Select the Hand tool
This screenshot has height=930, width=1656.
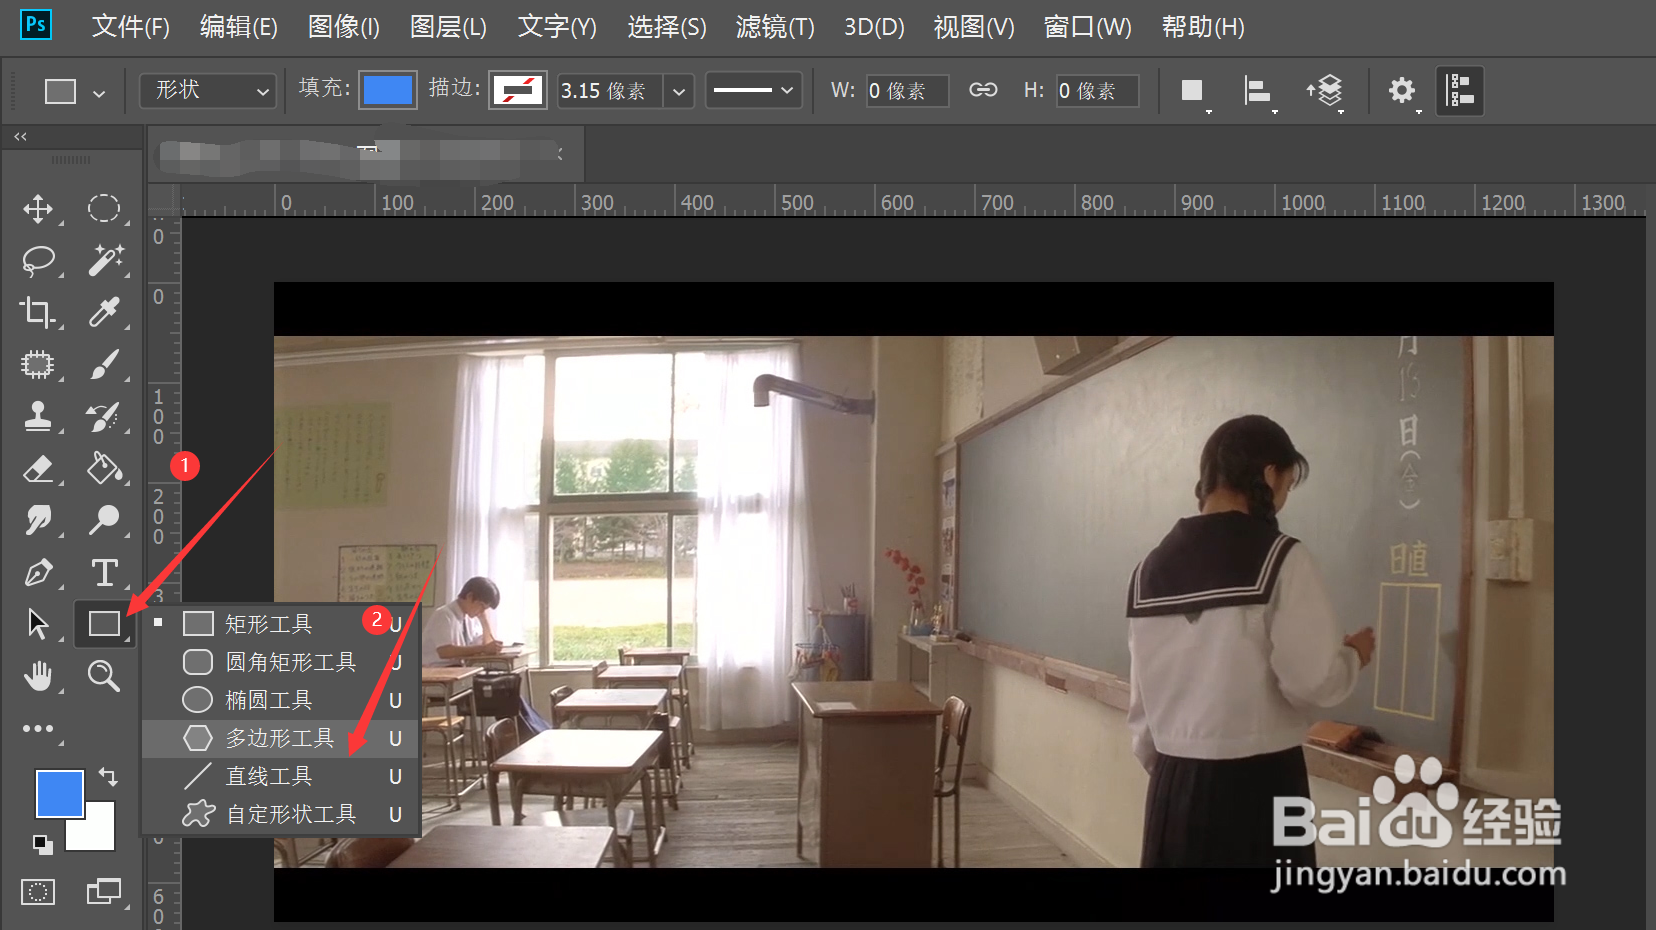[x=38, y=676]
